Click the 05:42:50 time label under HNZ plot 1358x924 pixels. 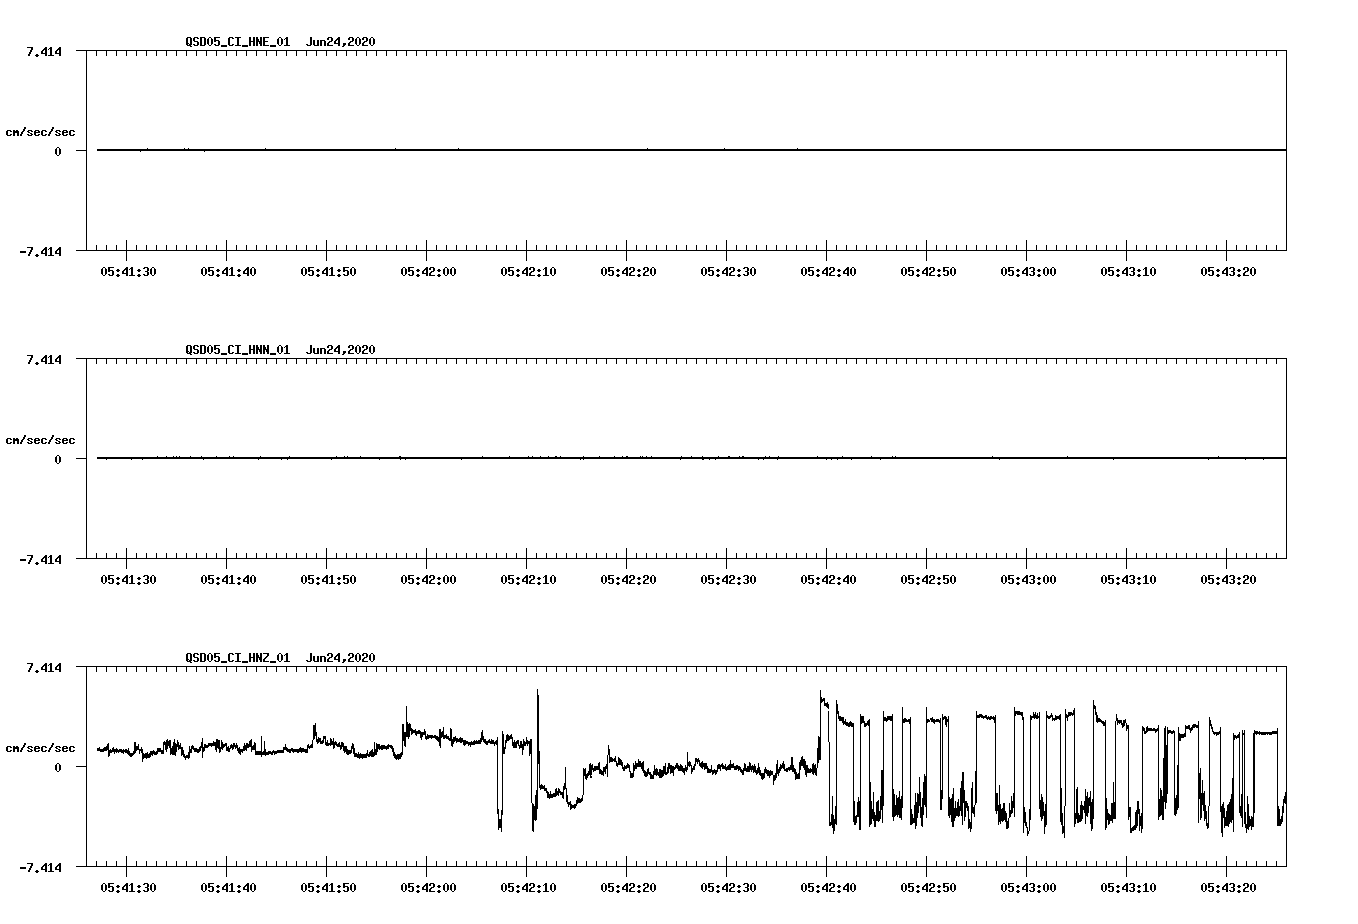point(928,888)
